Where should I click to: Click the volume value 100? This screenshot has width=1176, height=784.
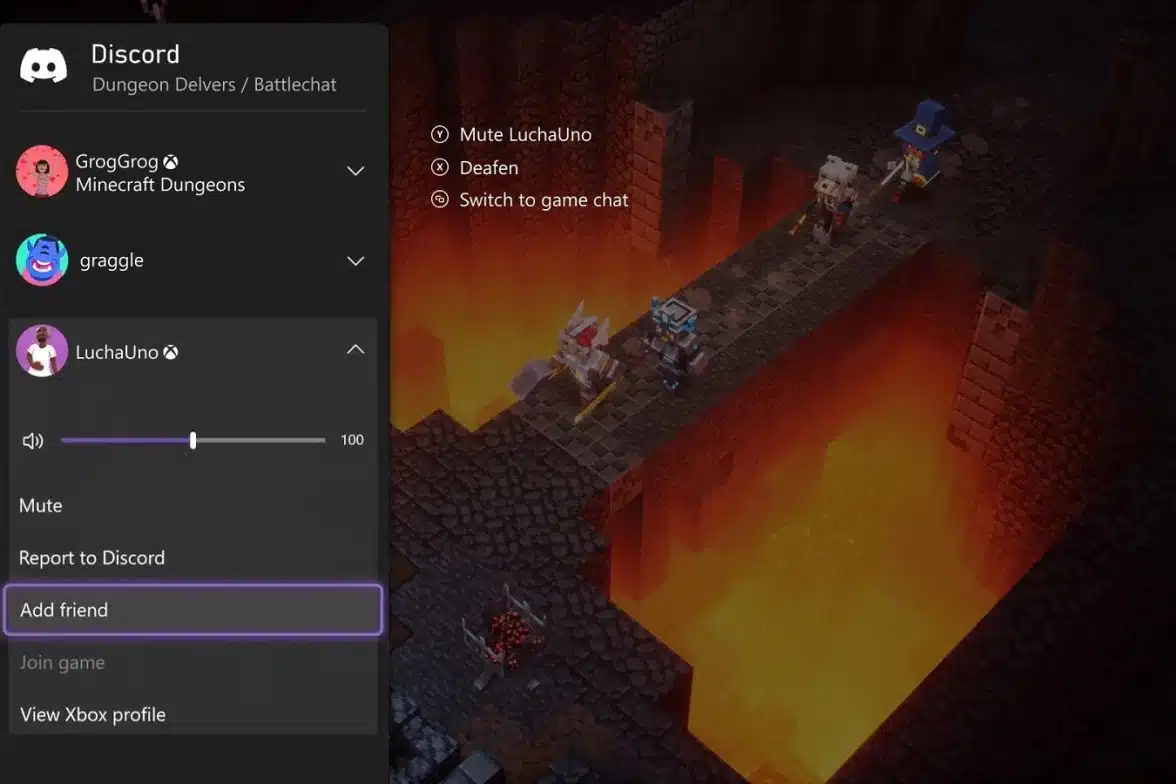[352, 440]
